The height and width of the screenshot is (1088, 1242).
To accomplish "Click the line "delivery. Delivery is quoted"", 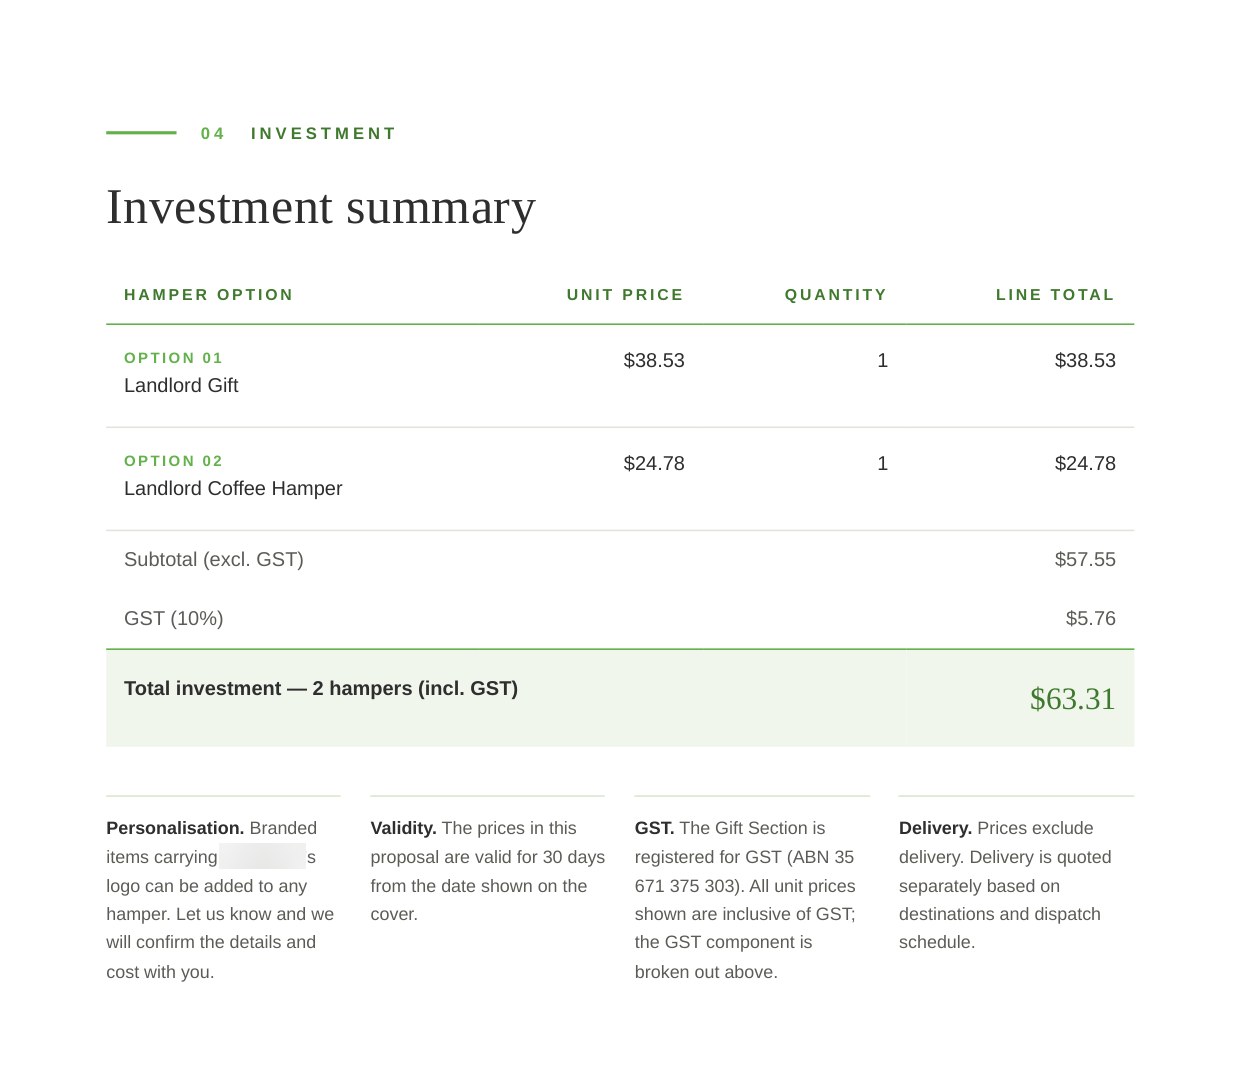I will [x=1005, y=857].
